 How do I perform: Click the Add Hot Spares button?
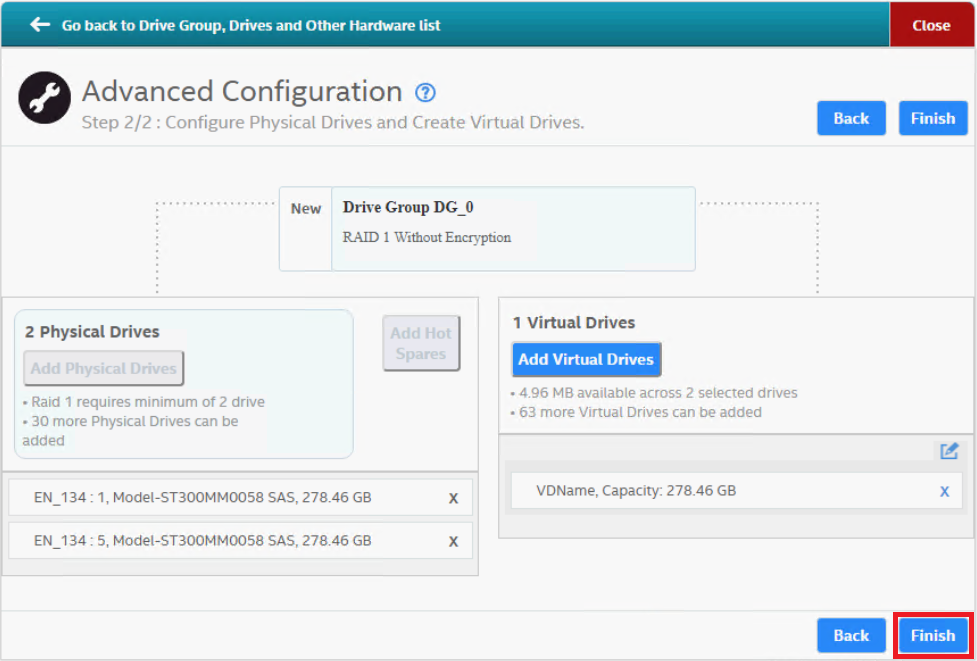coord(421,343)
